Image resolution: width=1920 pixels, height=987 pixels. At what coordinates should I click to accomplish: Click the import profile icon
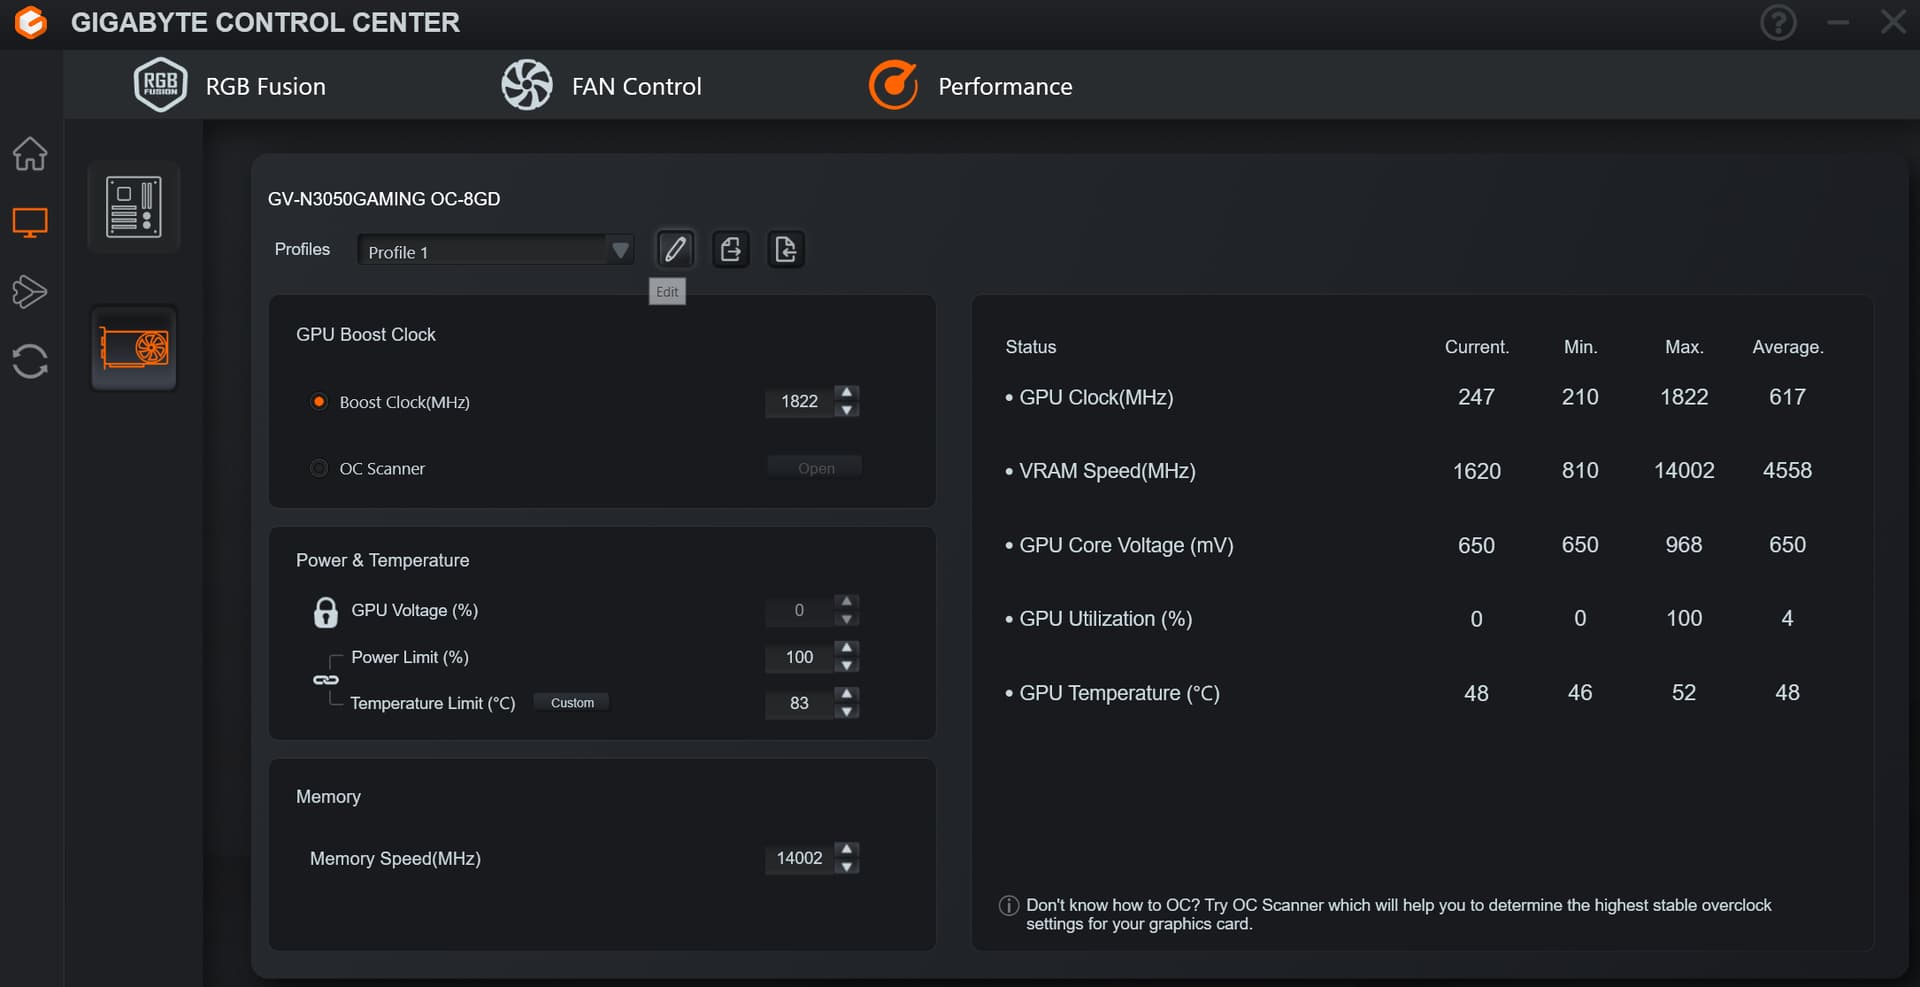point(786,249)
